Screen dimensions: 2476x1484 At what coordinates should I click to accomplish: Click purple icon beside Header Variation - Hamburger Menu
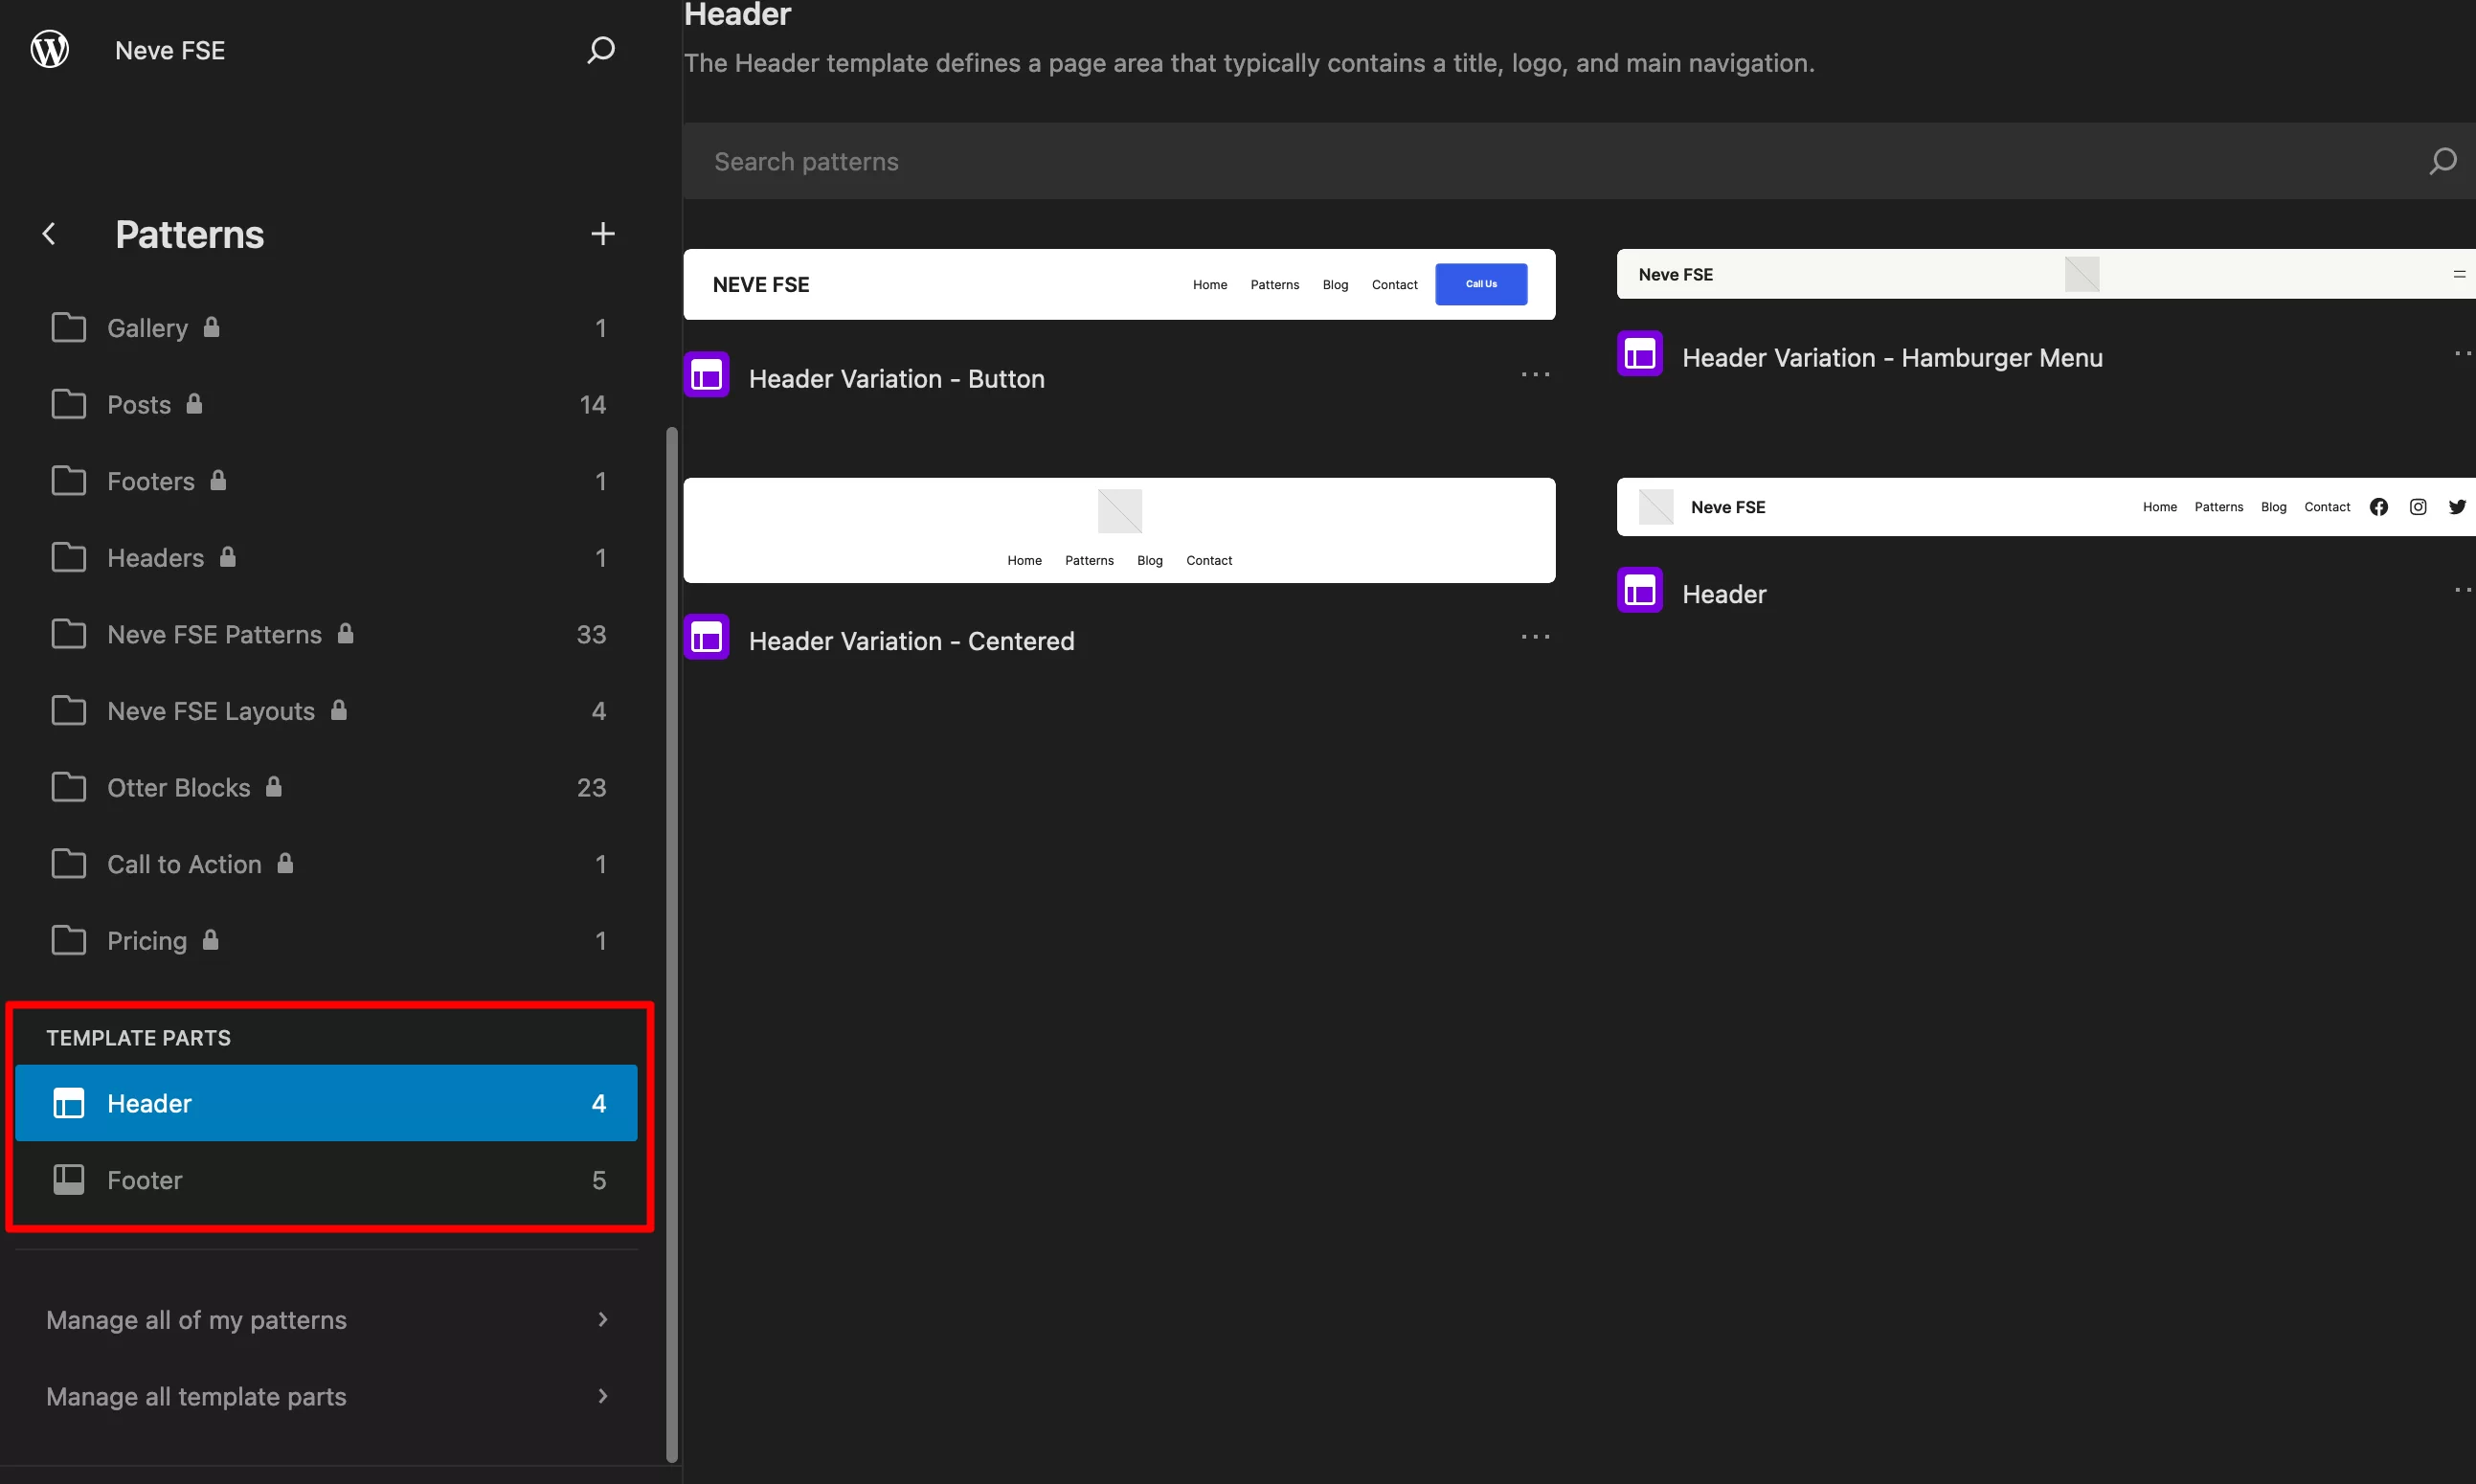tap(1640, 354)
